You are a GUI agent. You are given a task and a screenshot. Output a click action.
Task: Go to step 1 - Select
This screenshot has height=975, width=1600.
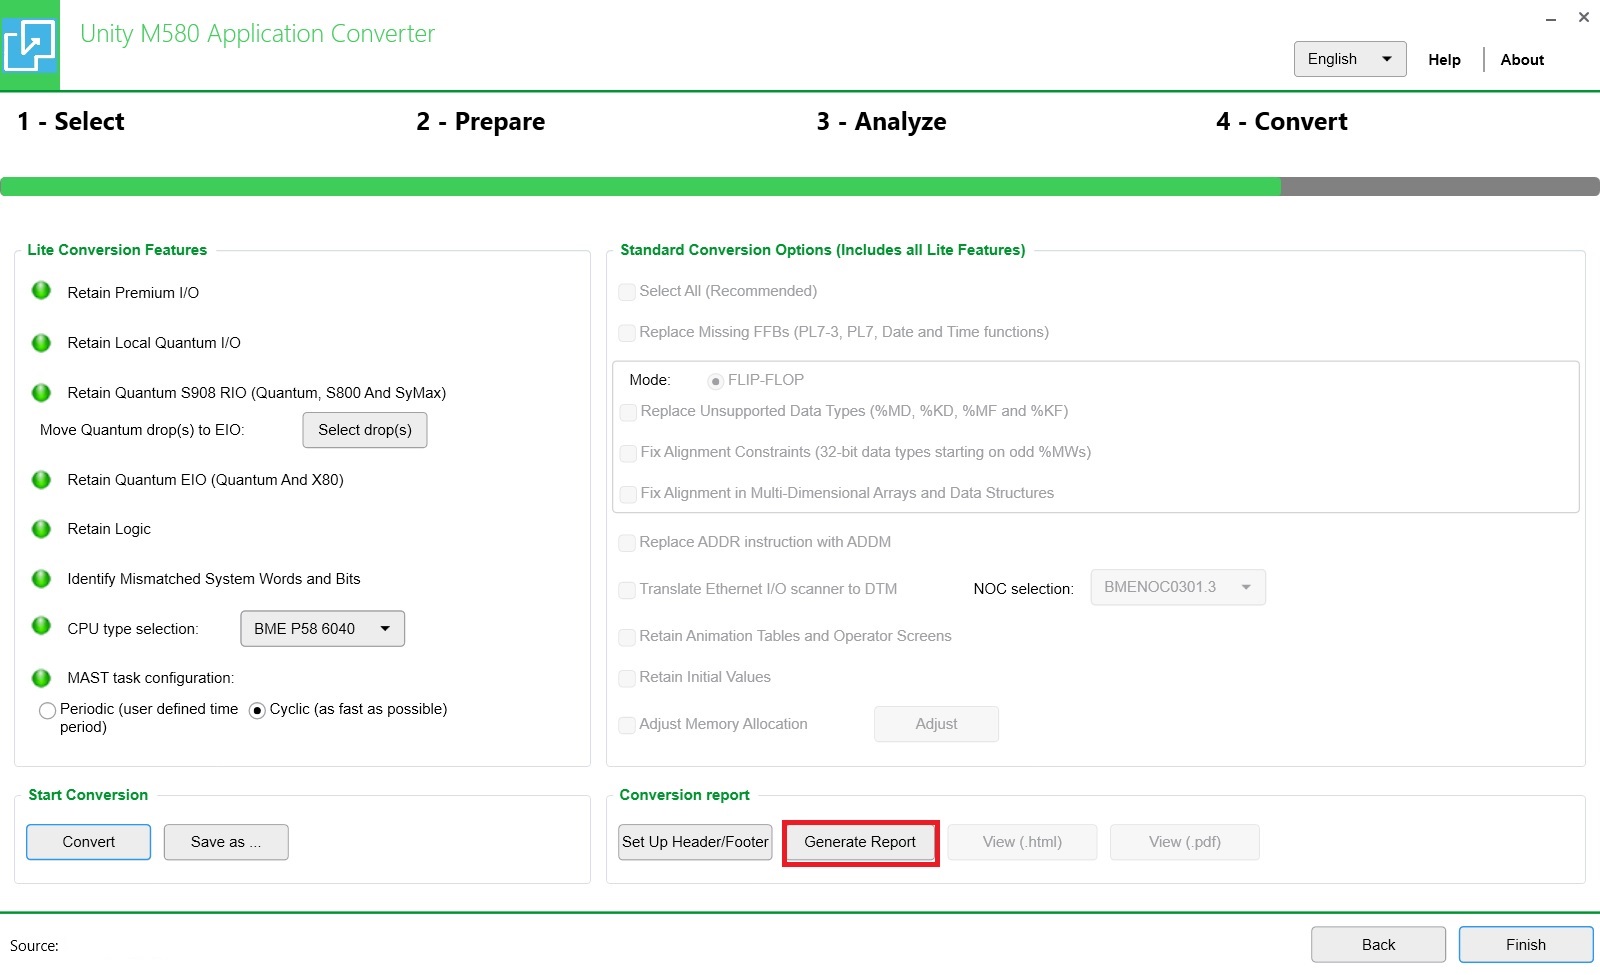point(71,122)
